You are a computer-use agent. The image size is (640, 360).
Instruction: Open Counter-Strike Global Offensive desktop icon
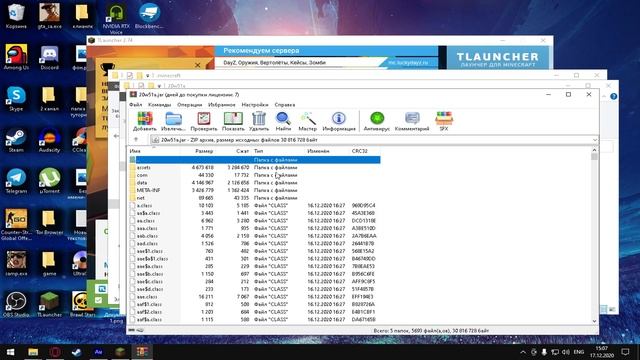pos(16,224)
